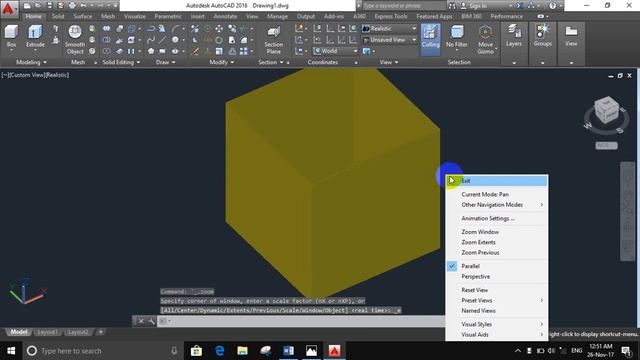Expand Visual Styles submenu
The height and width of the screenshot is (360, 640).
[x=496, y=324]
